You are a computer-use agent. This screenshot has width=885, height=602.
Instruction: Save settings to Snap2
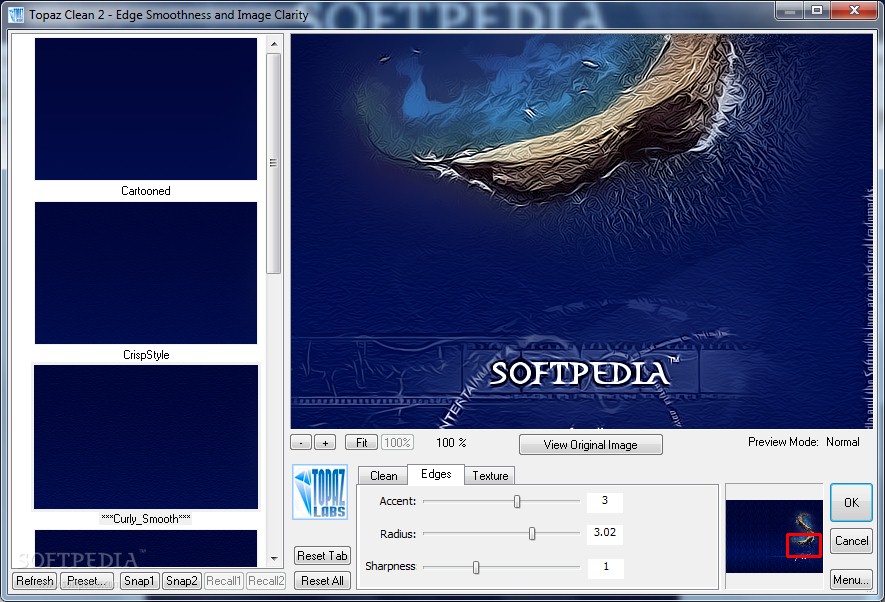pyautogui.click(x=182, y=581)
